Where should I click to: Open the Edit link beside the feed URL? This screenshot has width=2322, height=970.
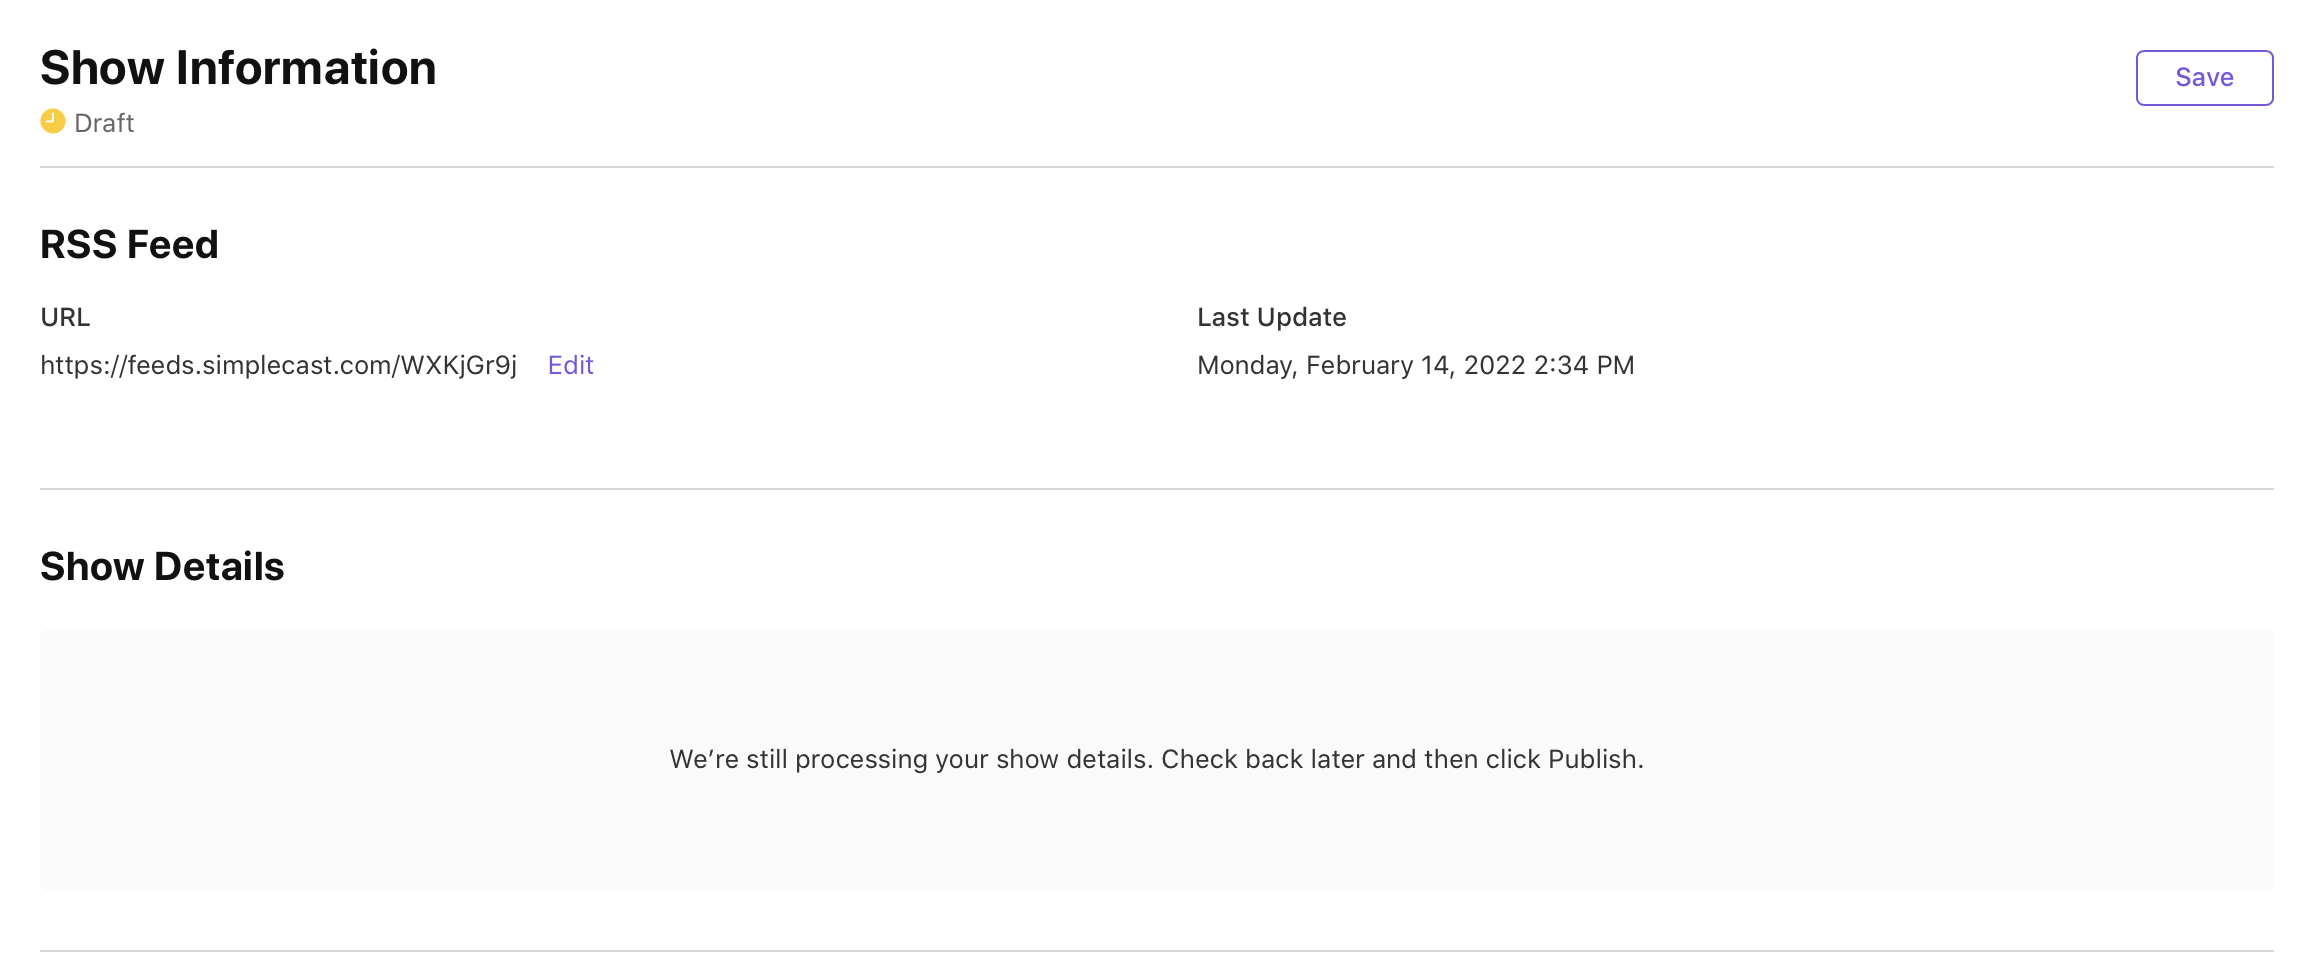[570, 366]
